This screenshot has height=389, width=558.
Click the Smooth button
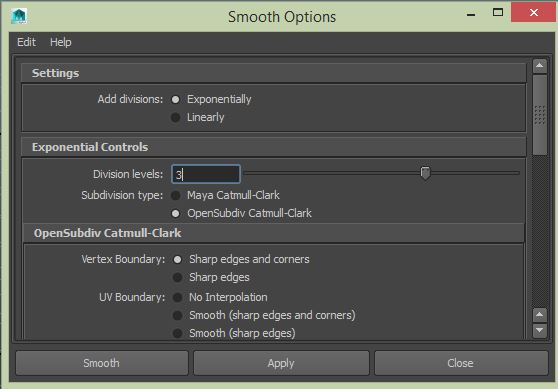(x=102, y=363)
